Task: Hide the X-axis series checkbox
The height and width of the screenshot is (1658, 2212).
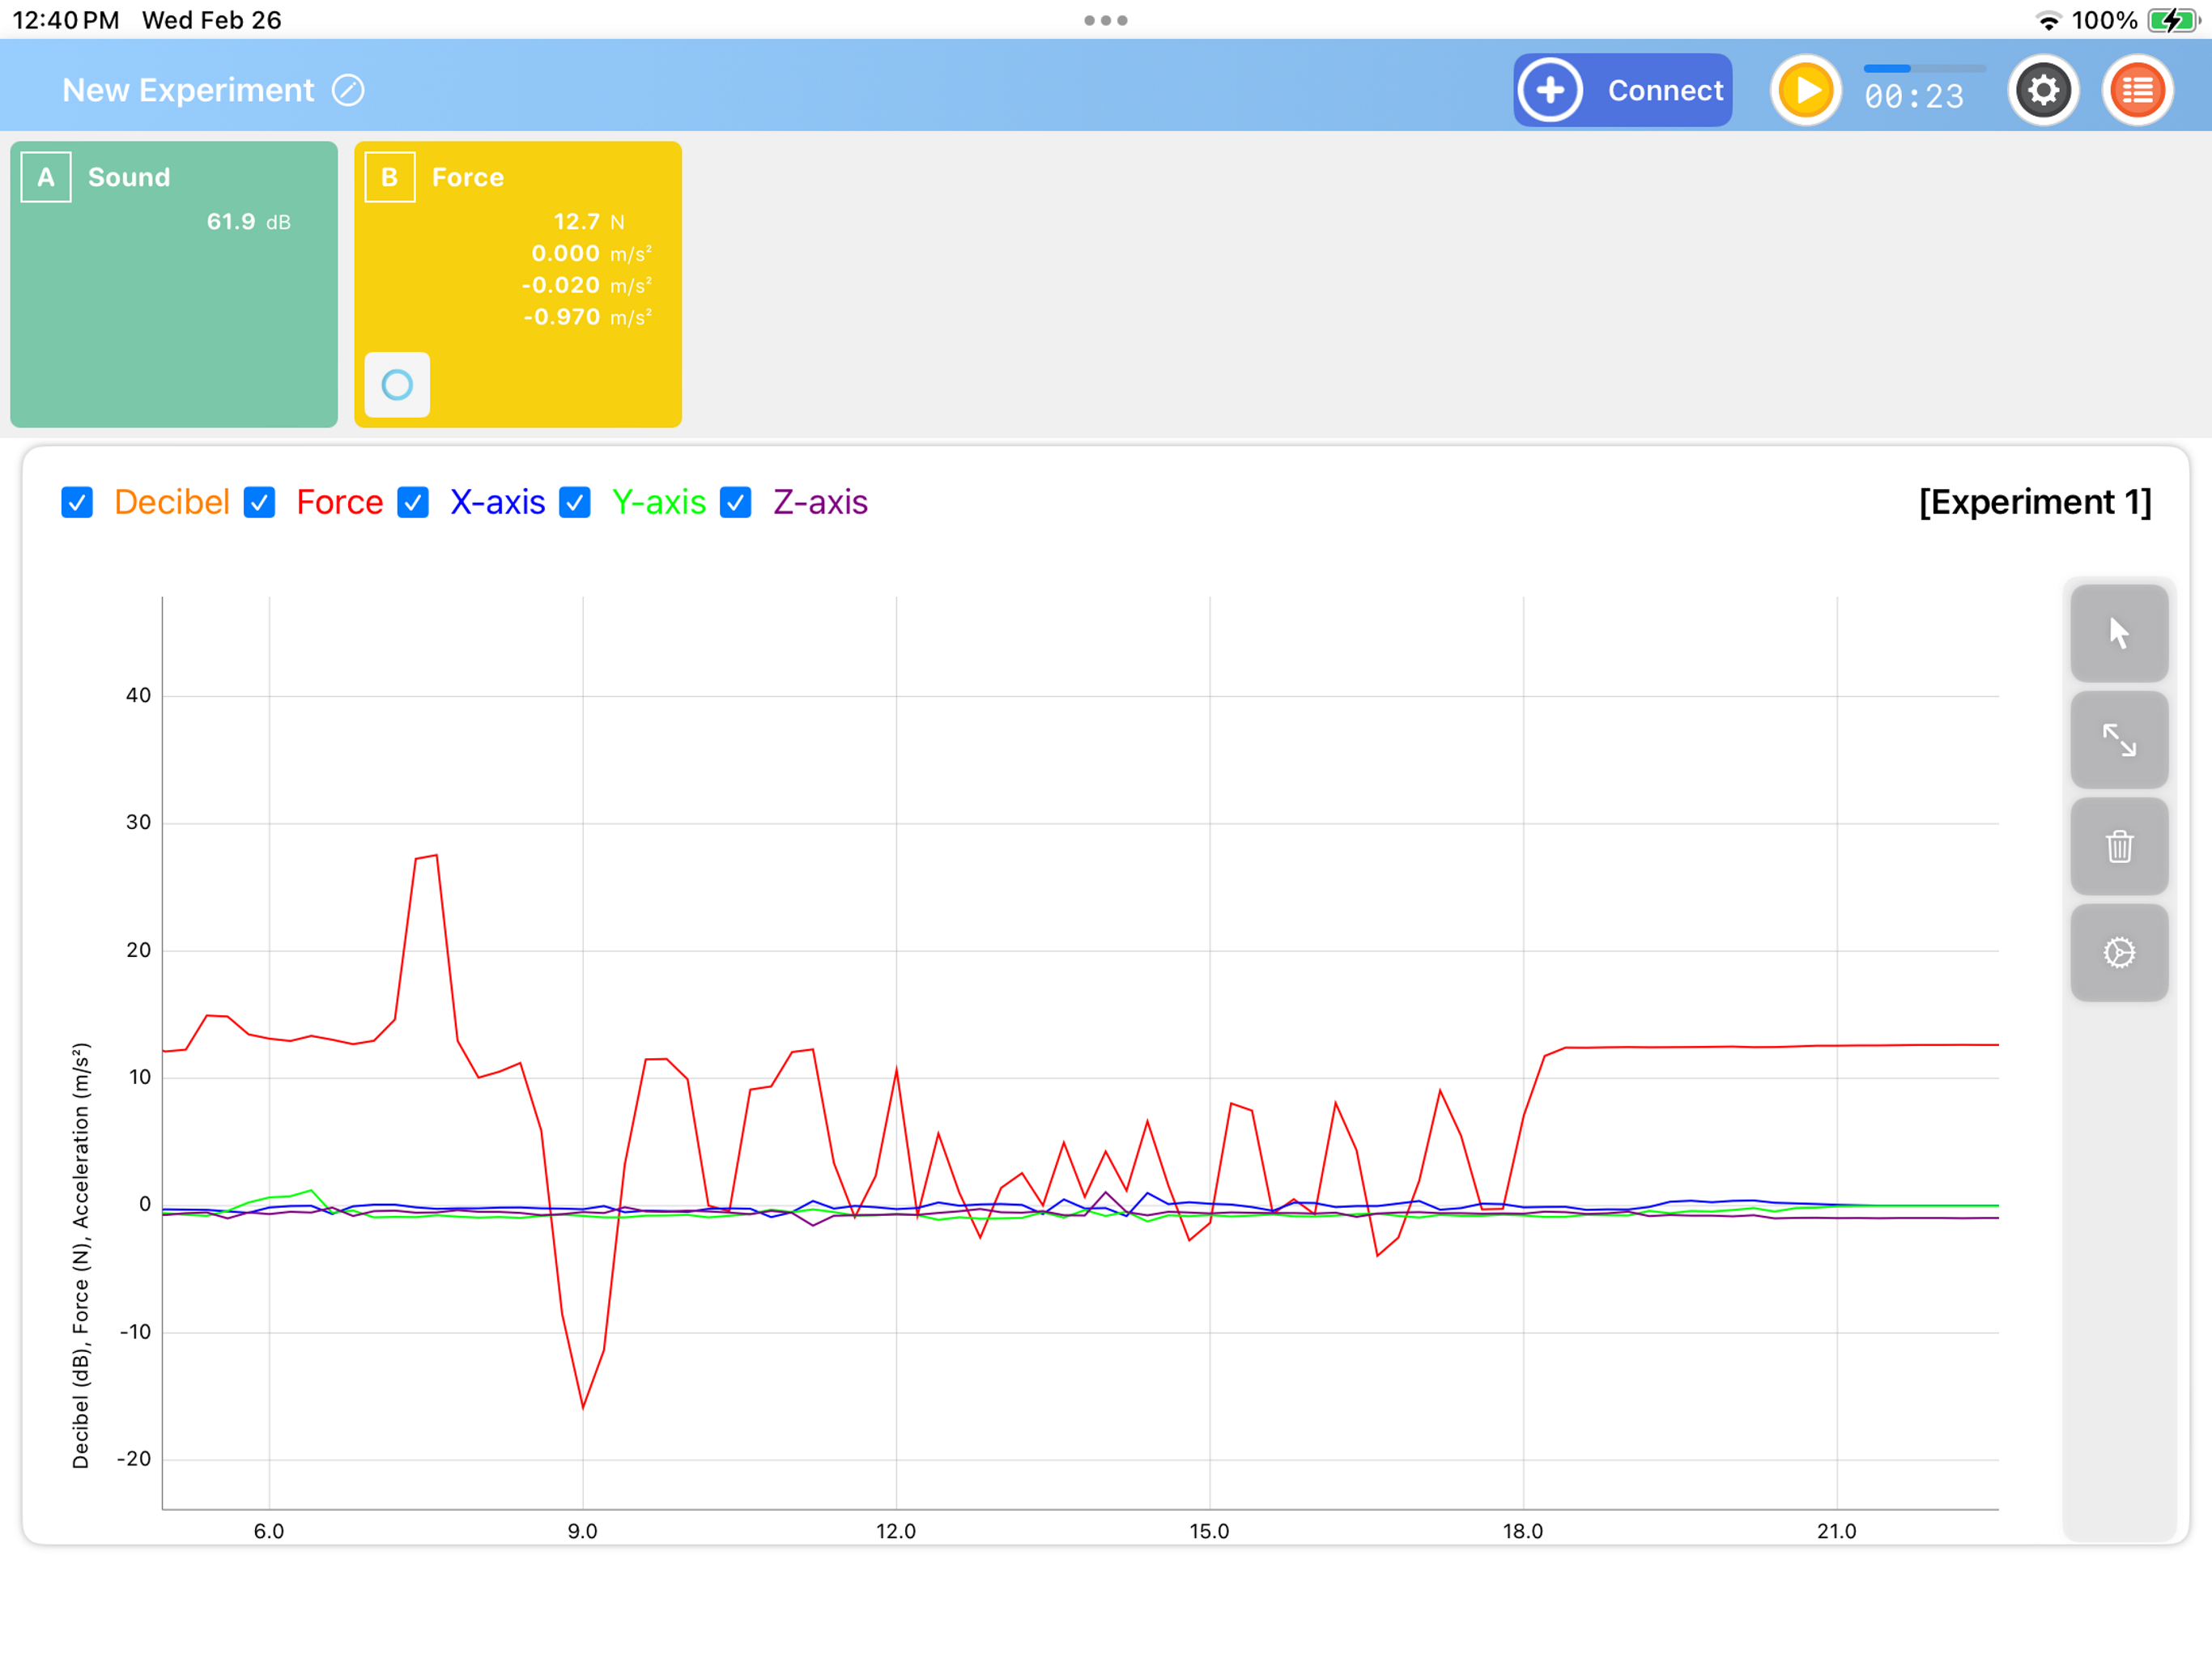Action: 413,502
